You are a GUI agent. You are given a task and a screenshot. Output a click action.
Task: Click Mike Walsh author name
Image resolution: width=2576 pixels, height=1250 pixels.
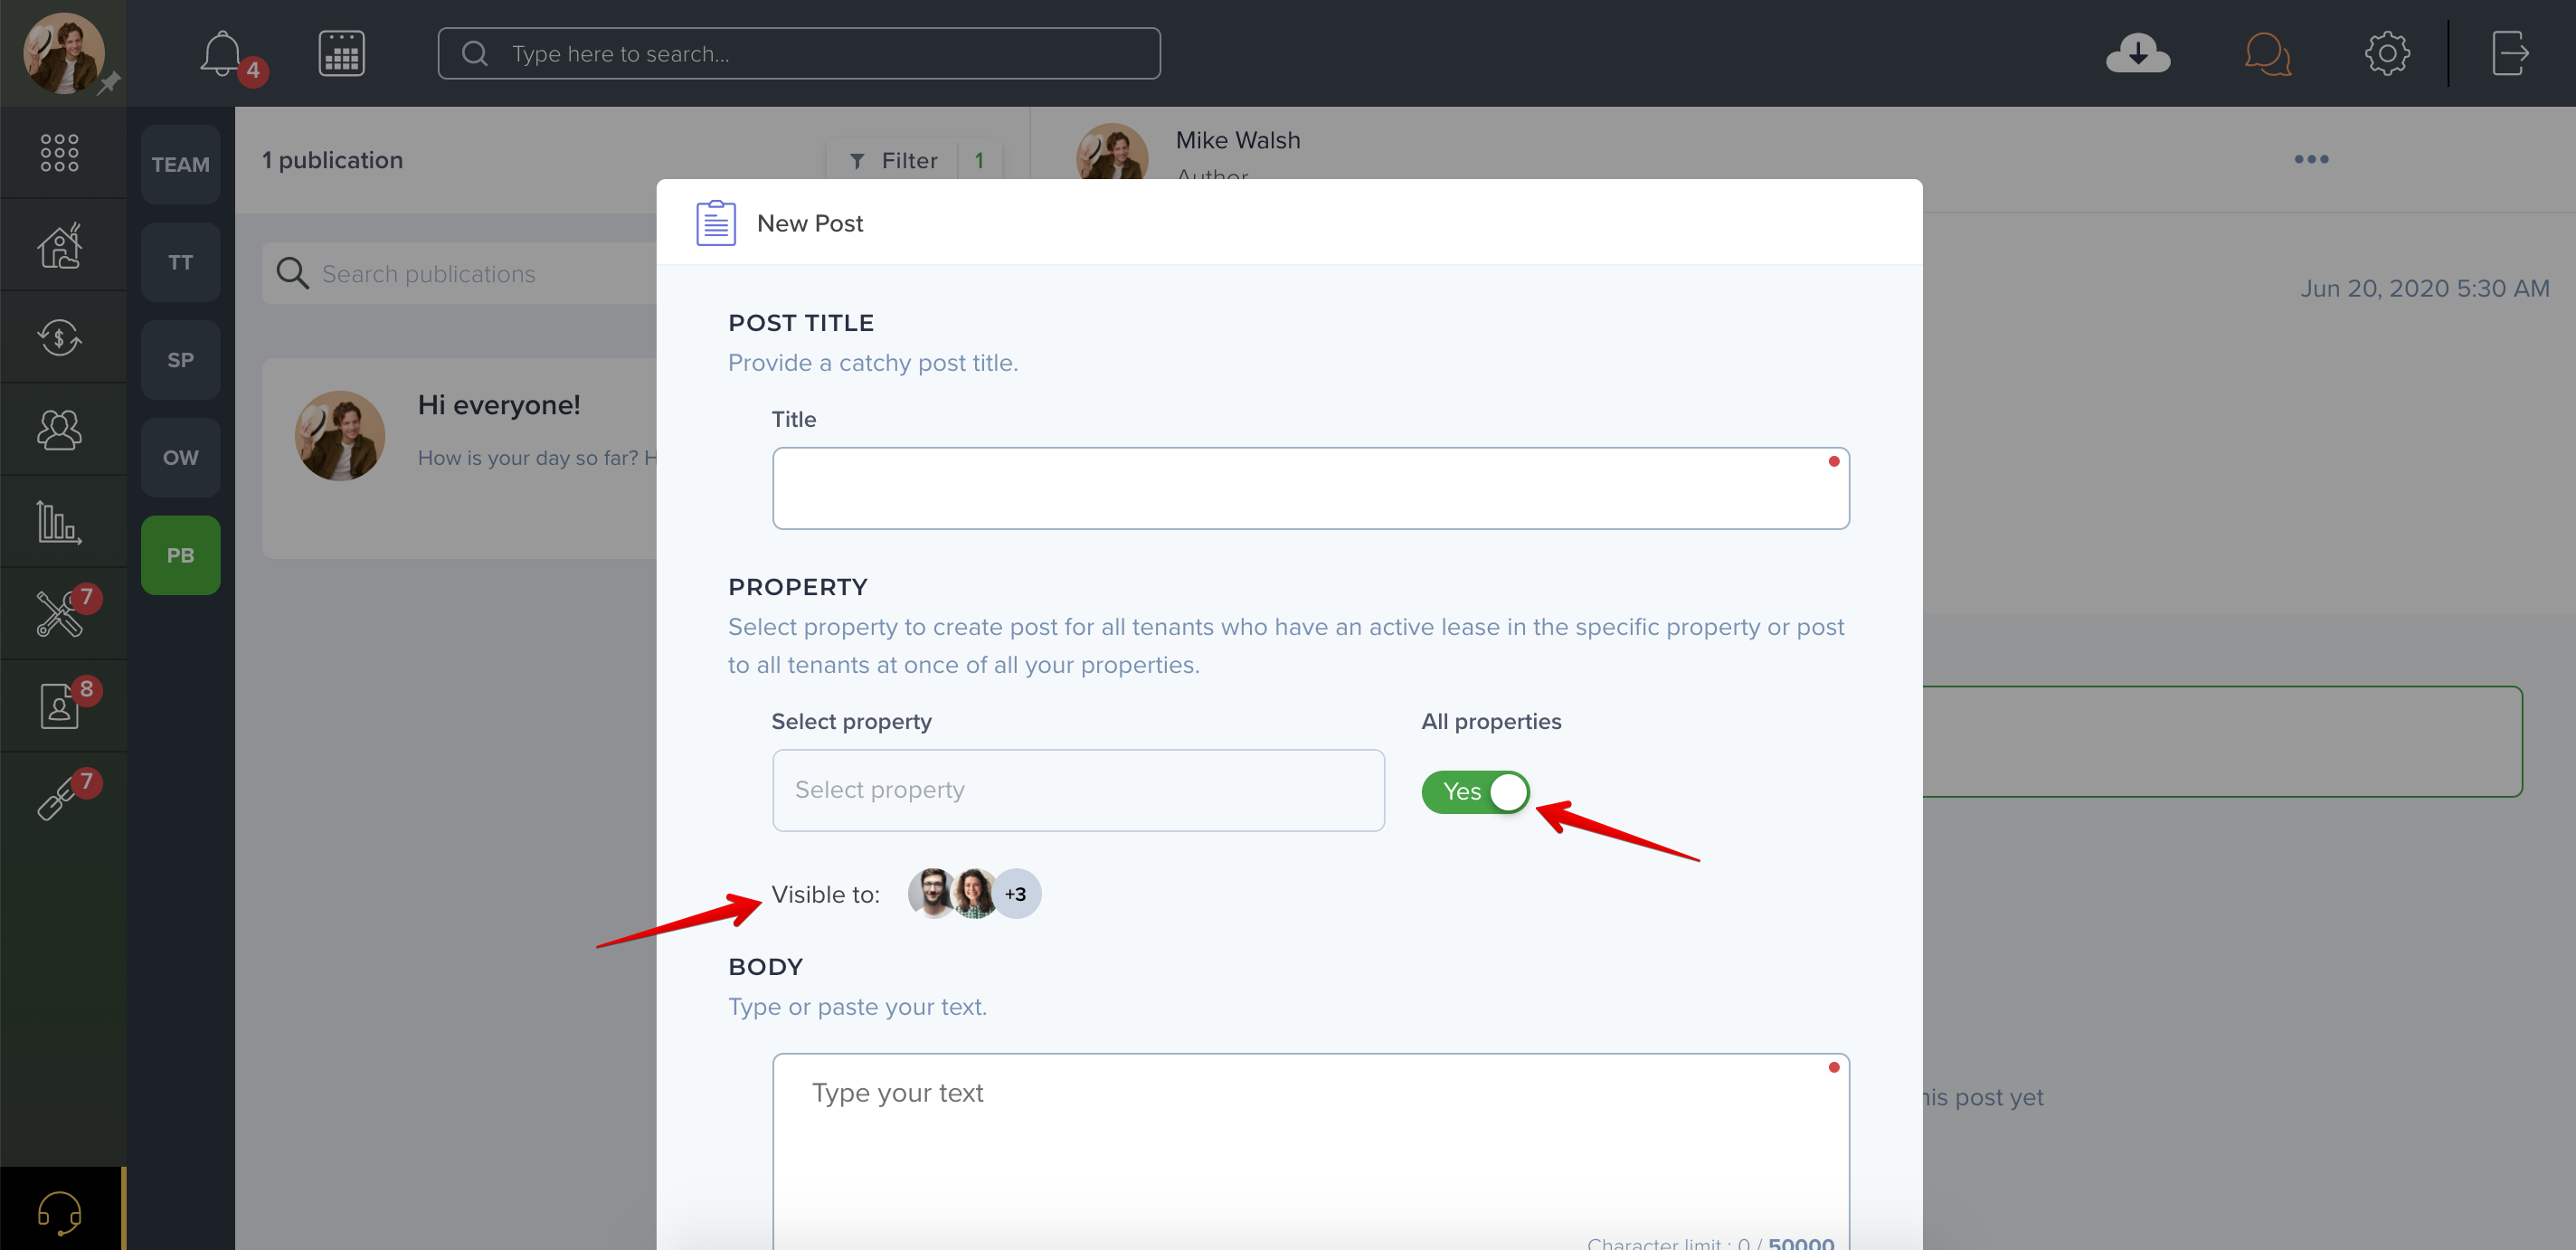(1238, 140)
